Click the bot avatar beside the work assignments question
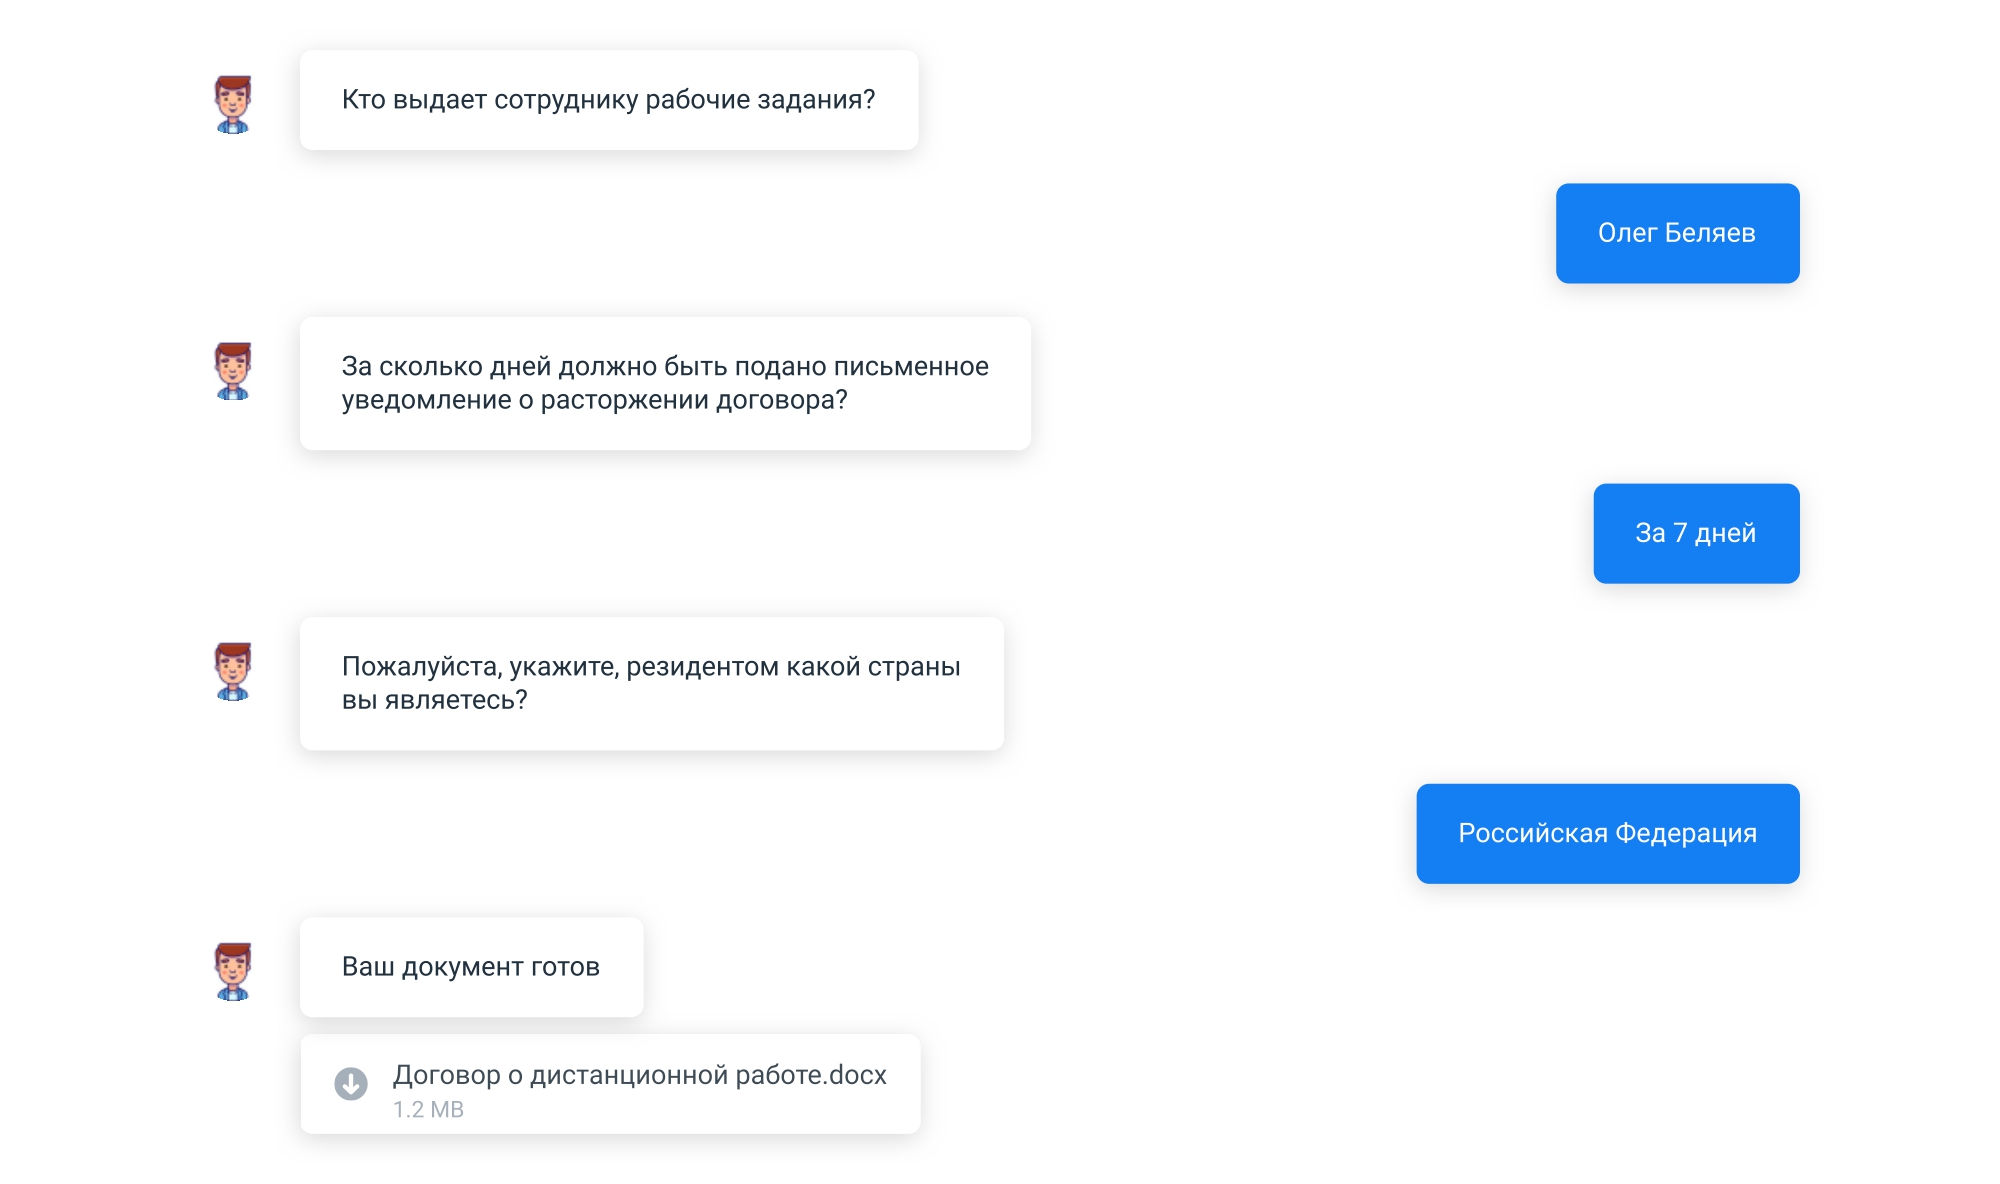 pos(233,104)
